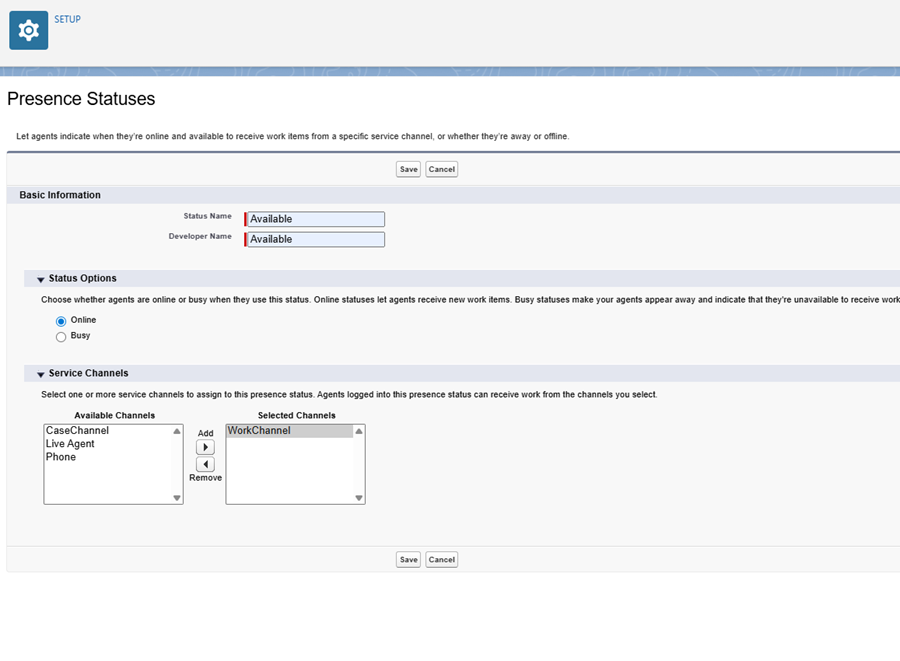Select Live Agent in Available Channels

[70, 444]
